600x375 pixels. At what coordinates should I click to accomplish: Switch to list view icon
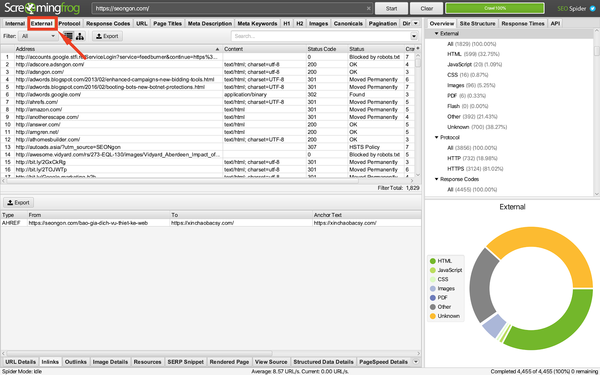pos(68,36)
